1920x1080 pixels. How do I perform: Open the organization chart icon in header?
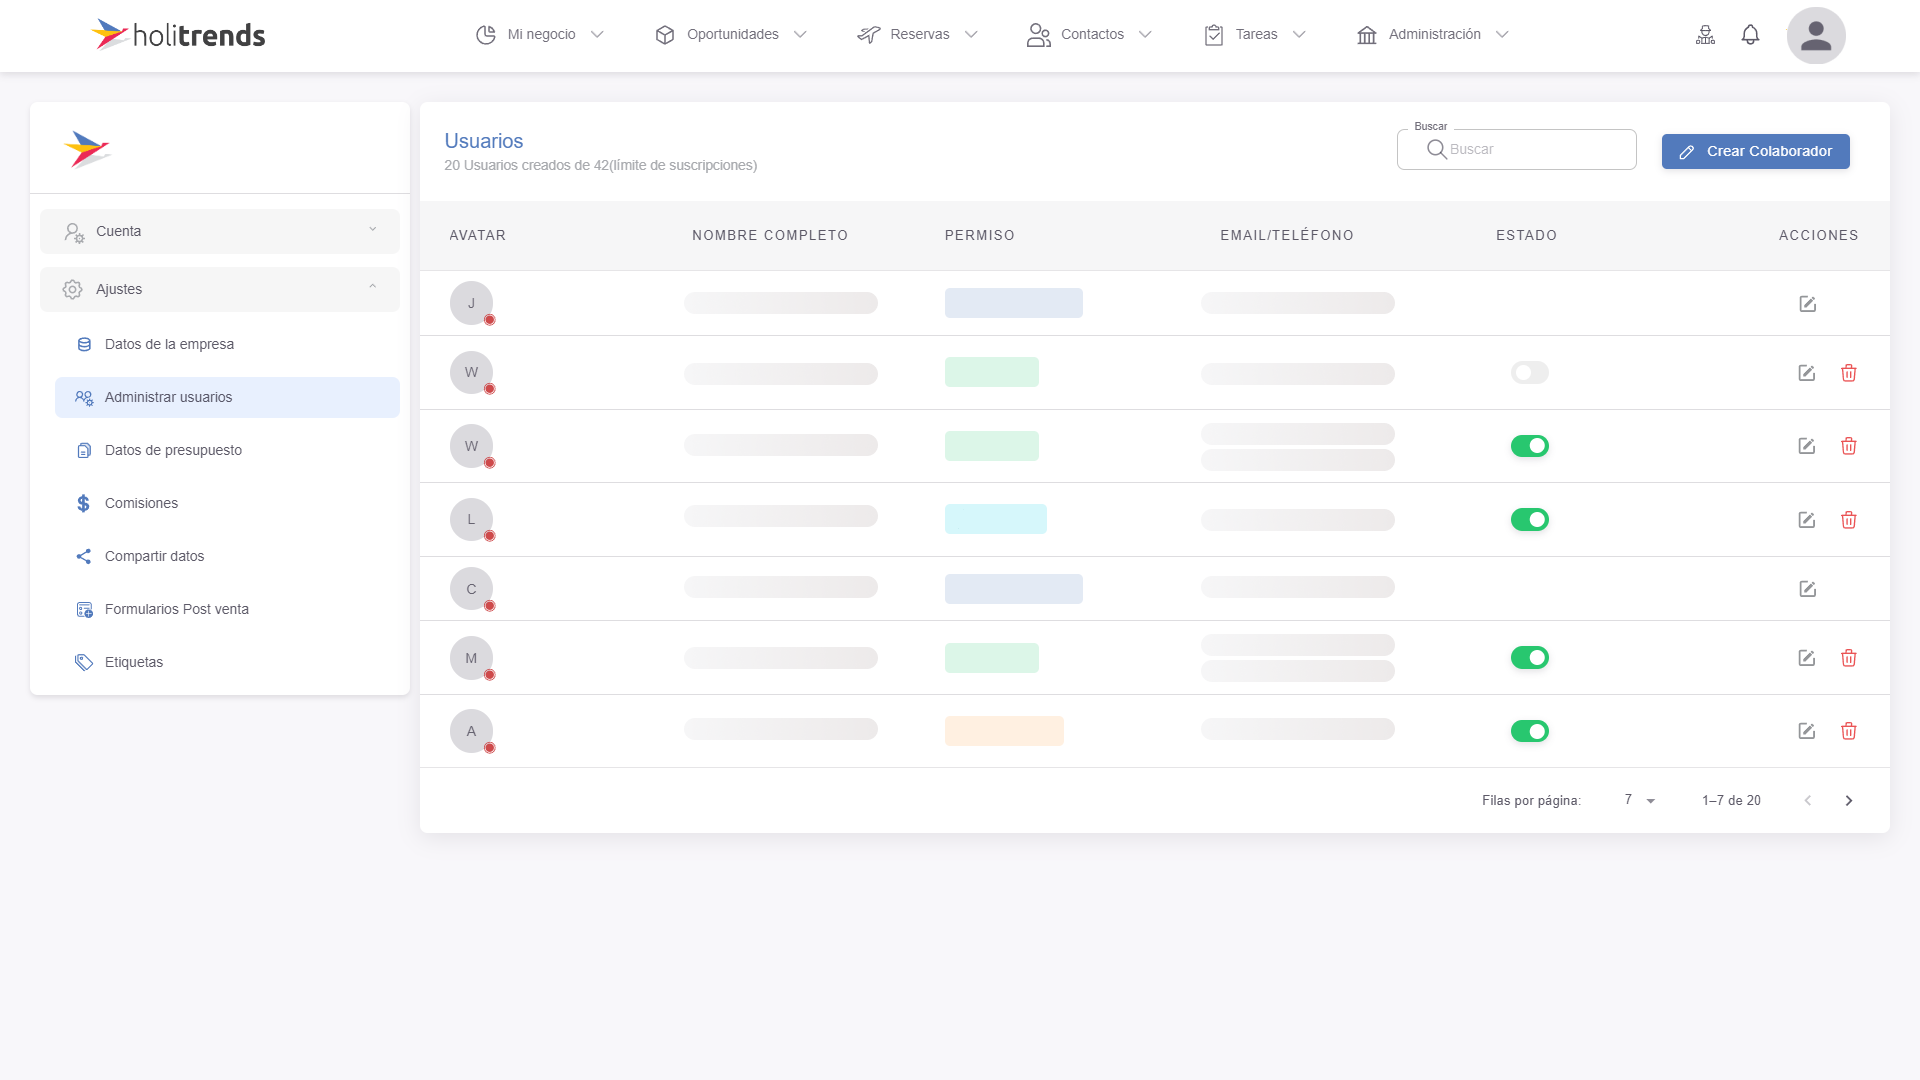pyautogui.click(x=1706, y=35)
